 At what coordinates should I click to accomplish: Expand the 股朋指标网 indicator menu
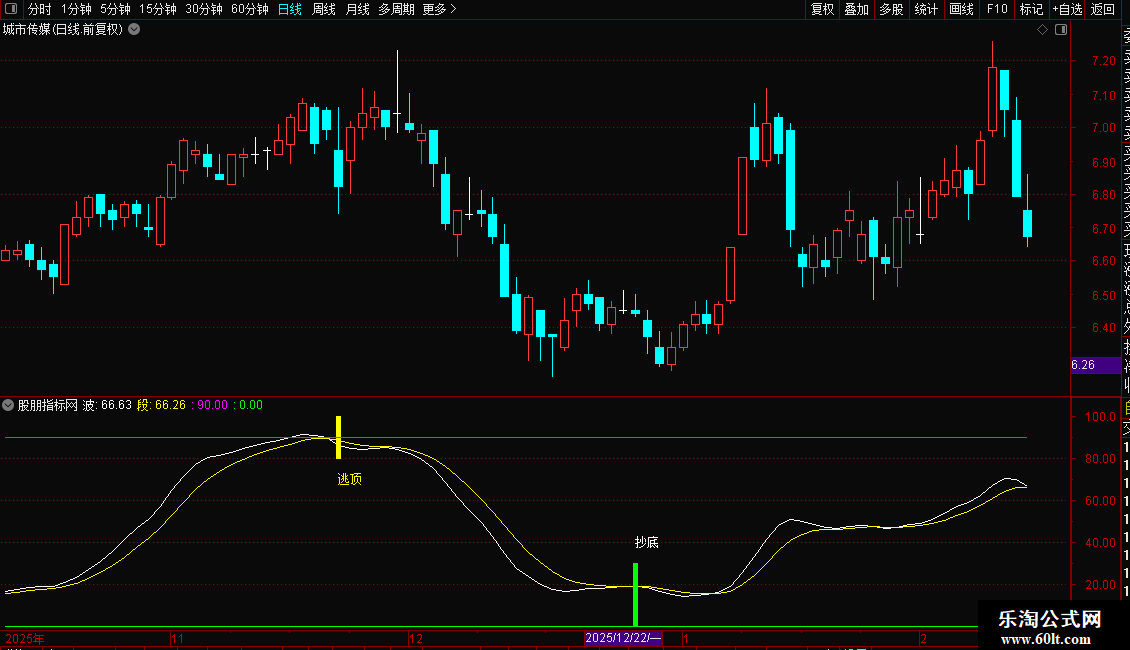point(8,405)
